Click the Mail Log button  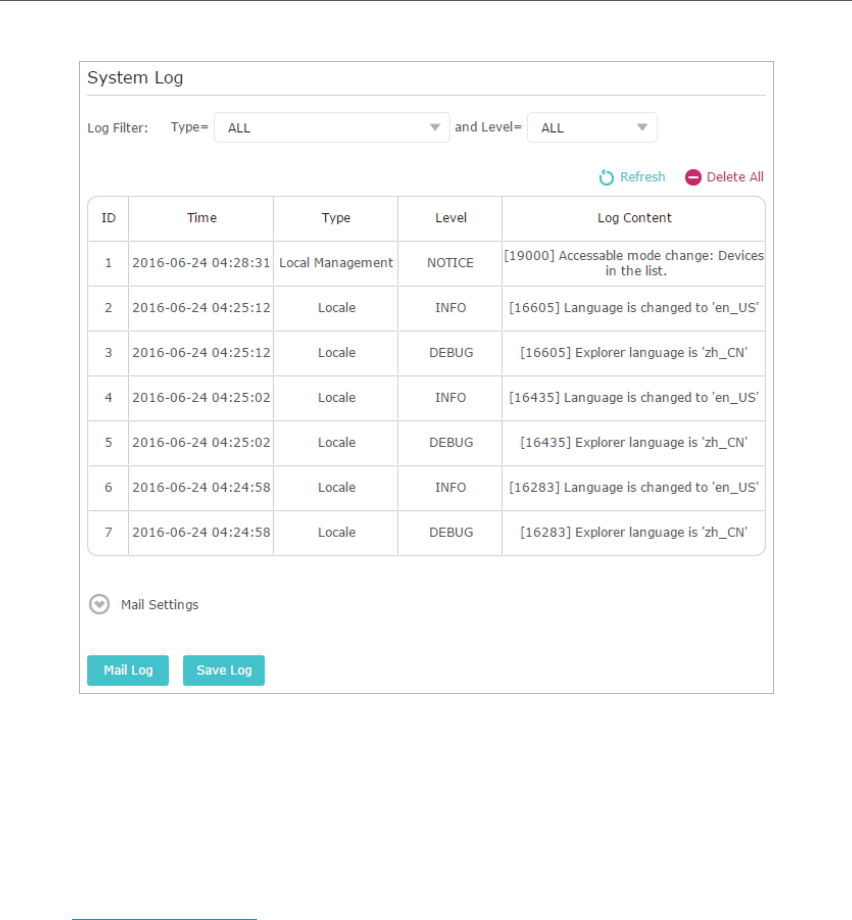click(128, 670)
